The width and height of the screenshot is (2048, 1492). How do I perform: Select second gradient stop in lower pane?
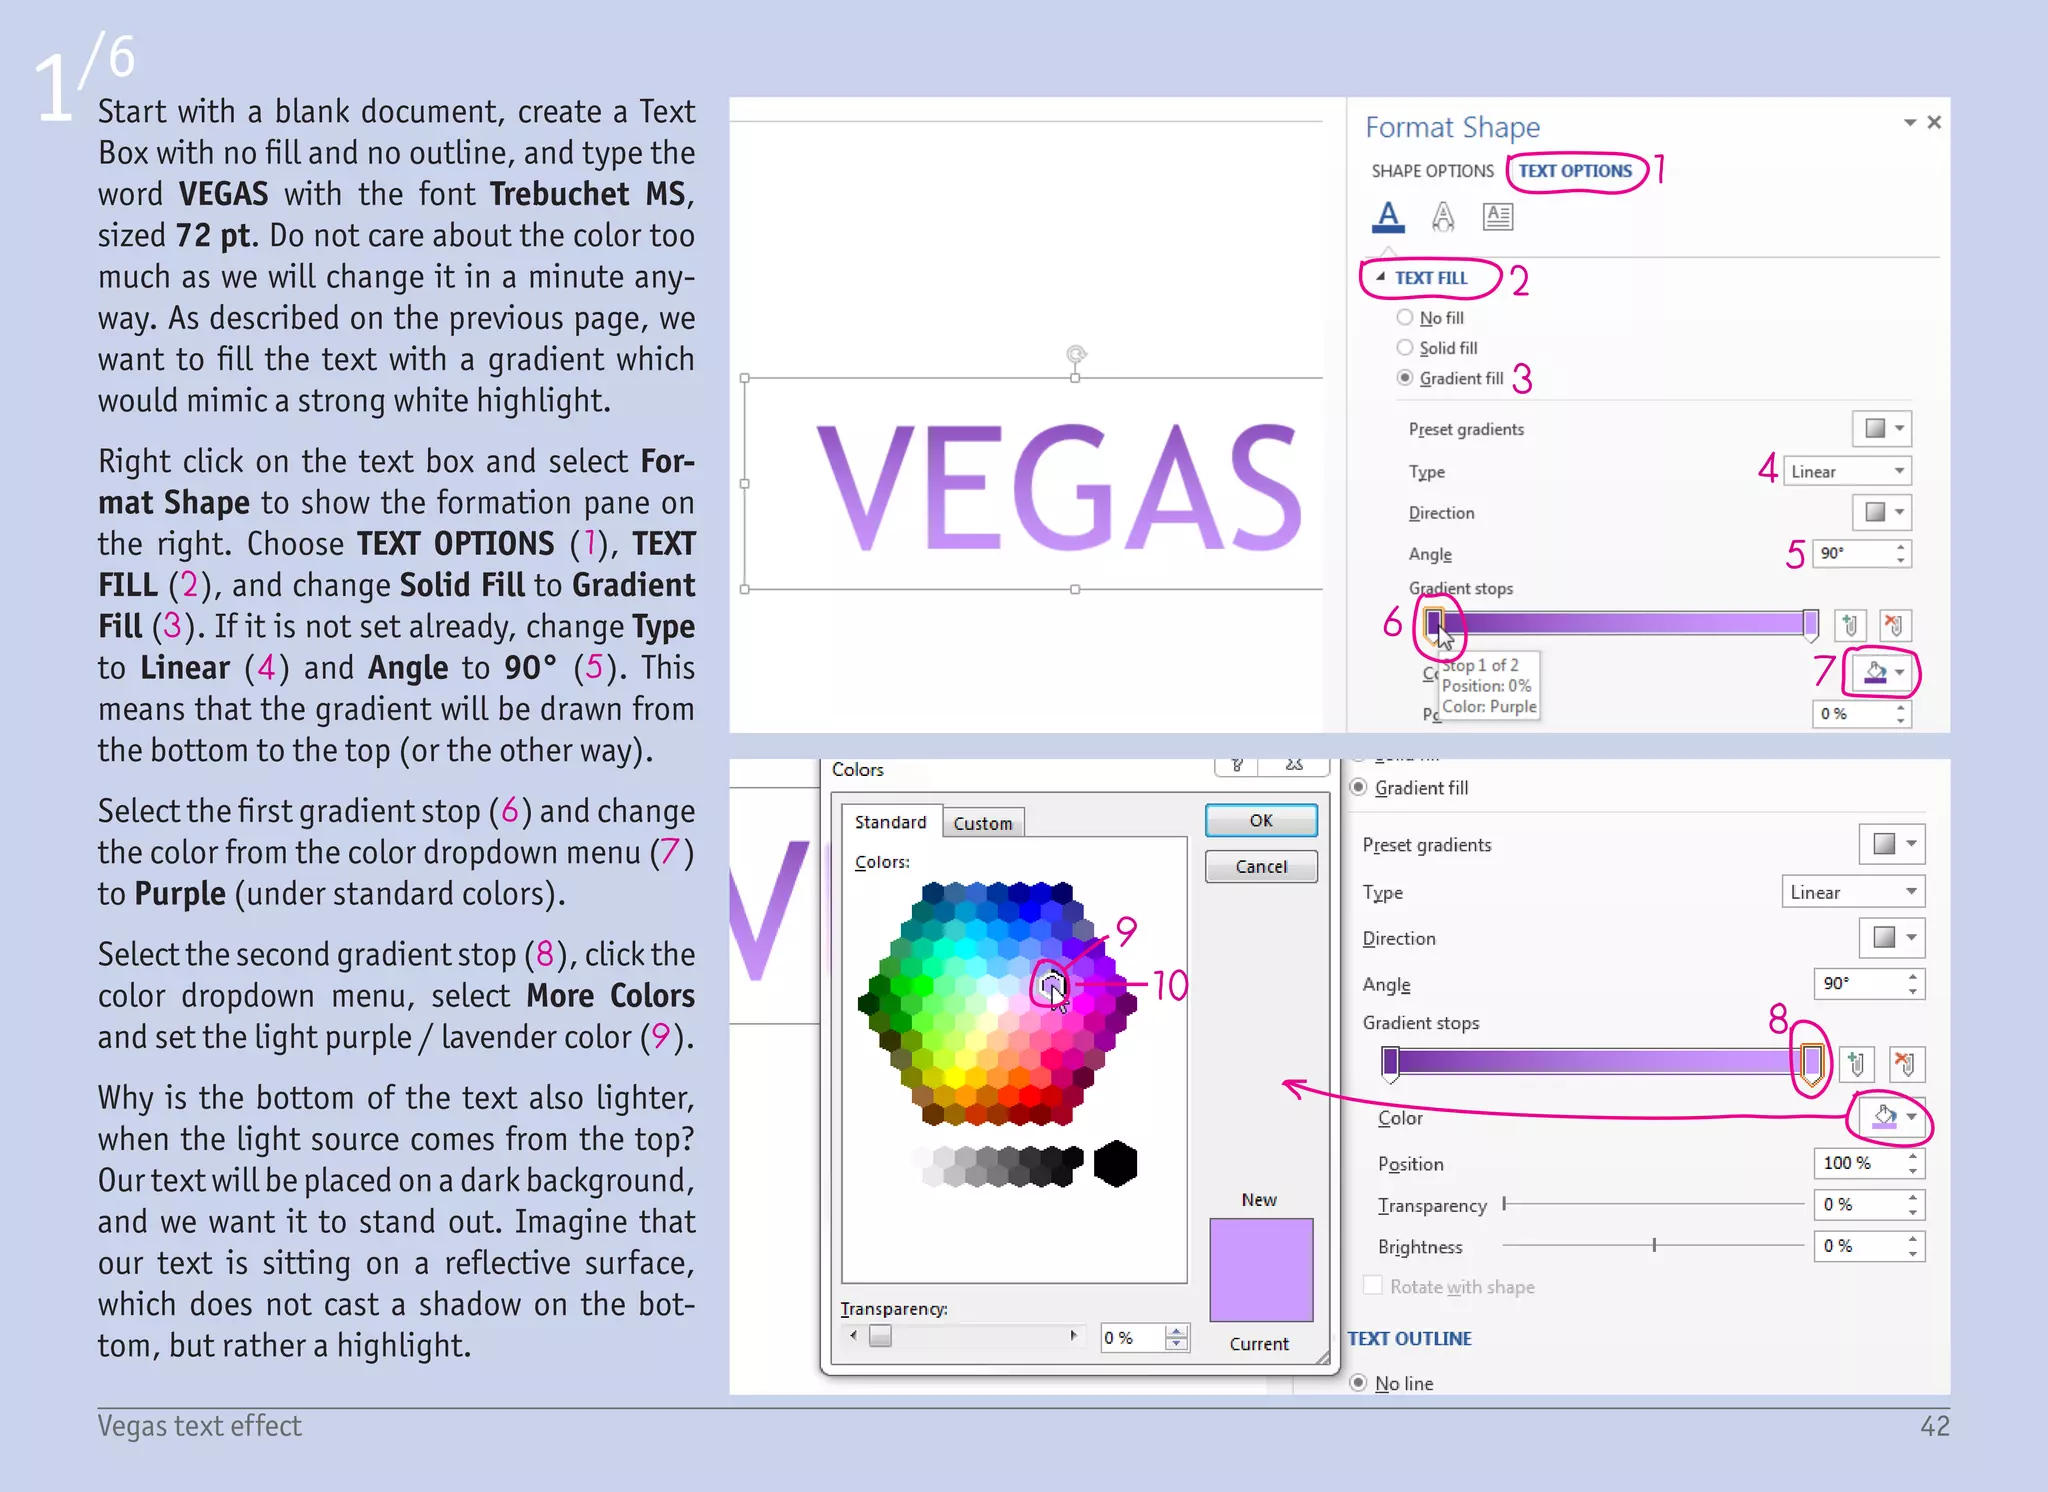(x=1812, y=1063)
